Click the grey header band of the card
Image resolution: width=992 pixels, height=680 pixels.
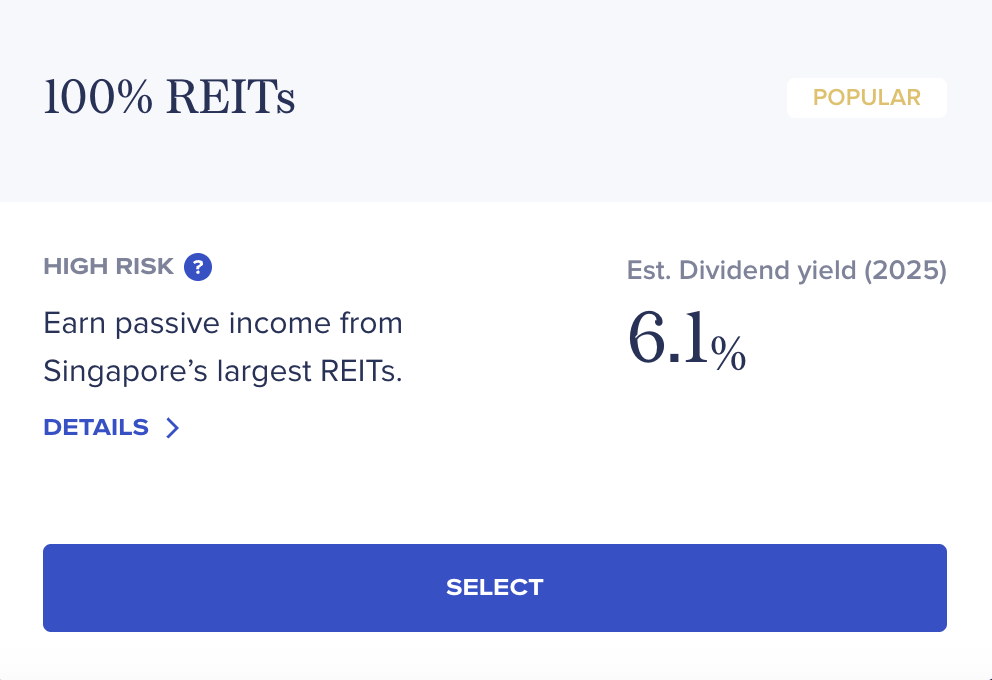[x=496, y=101]
